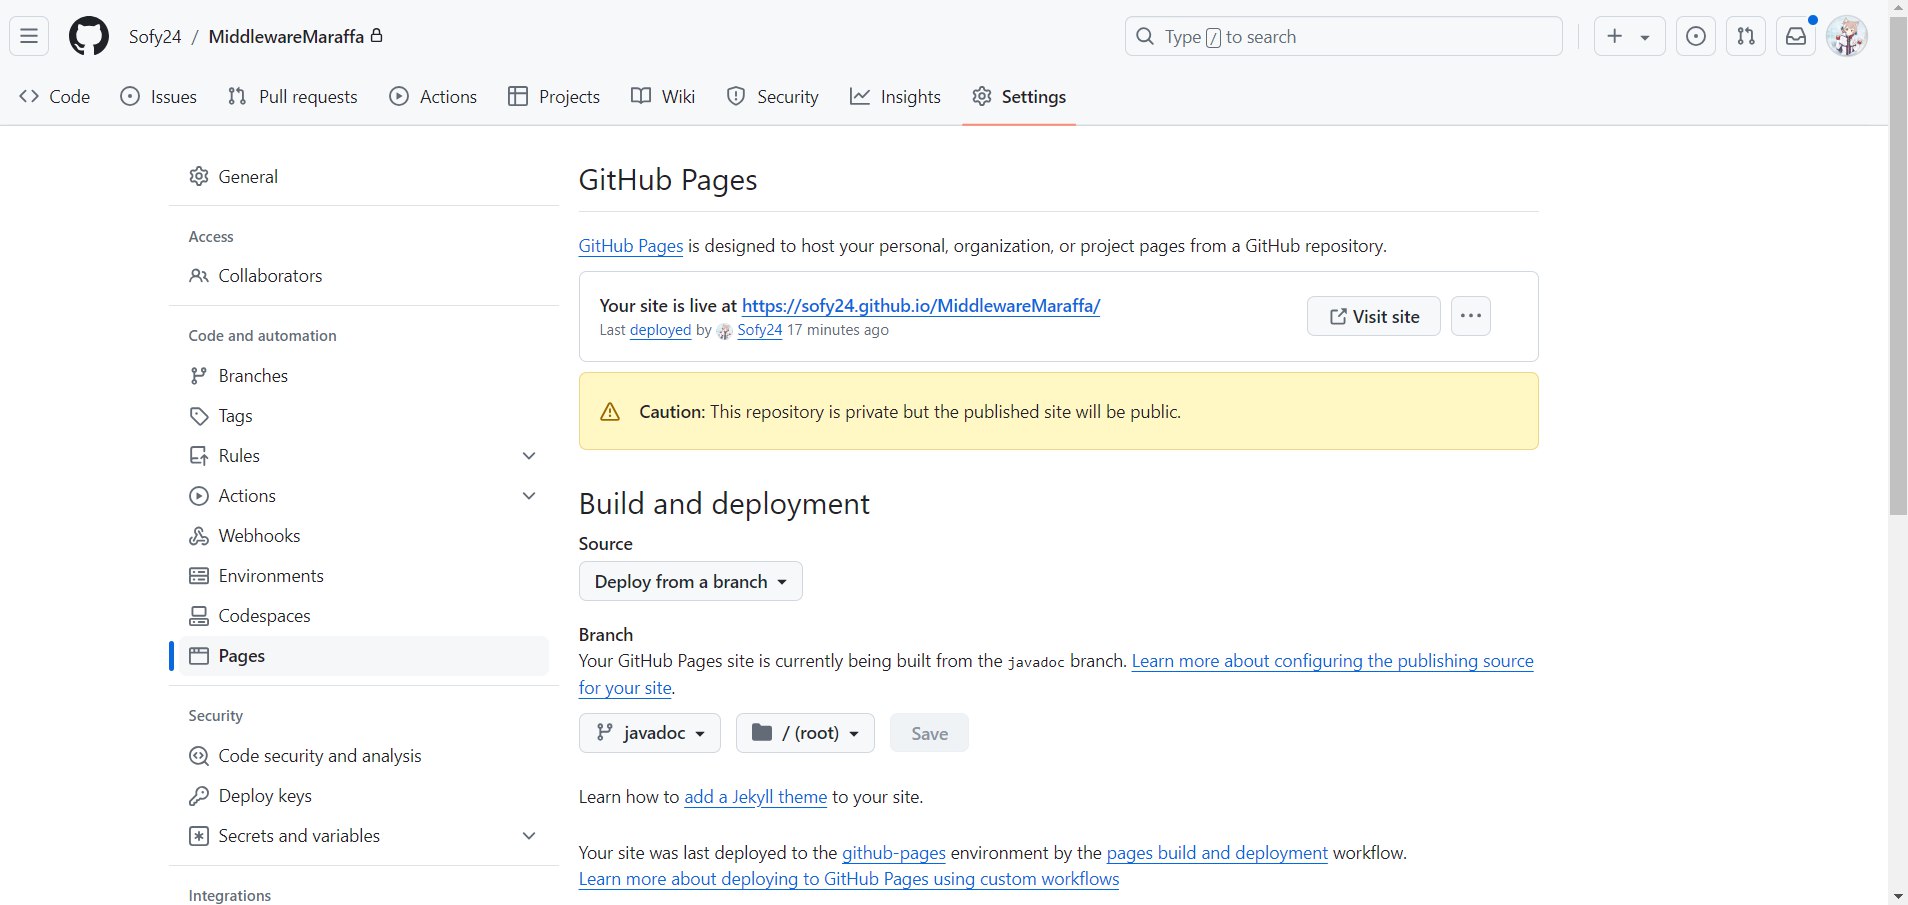The image size is (1908, 905).
Task: Open the hamburger navigation menu
Action: point(29,37)
